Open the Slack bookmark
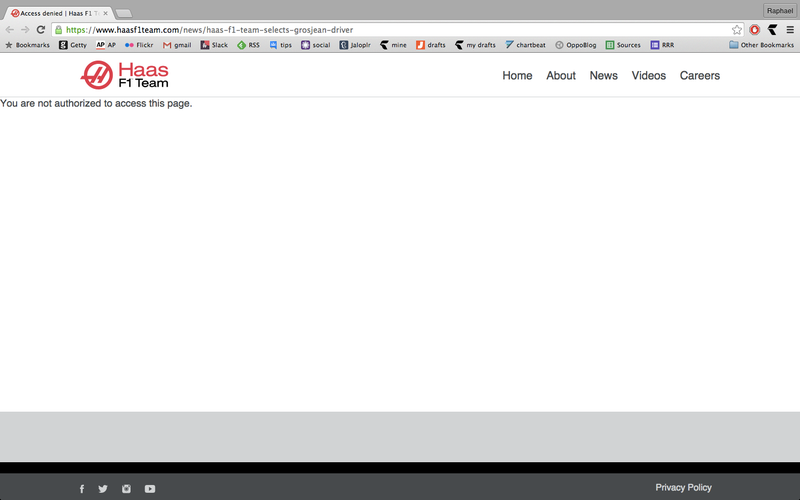Viewport: 800px width, 500px height. click(214, 45)
